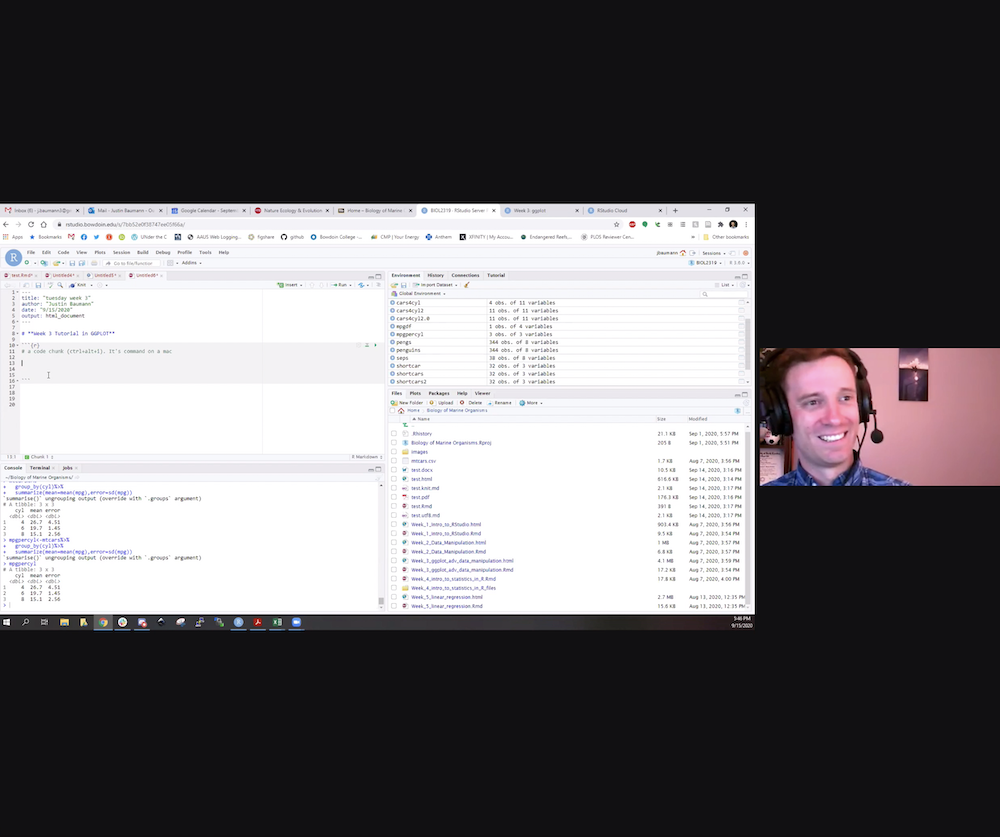The height and width of the screenshot is (837, 1000).
Task: Open the Tools menu
Action: coord(205,253)
